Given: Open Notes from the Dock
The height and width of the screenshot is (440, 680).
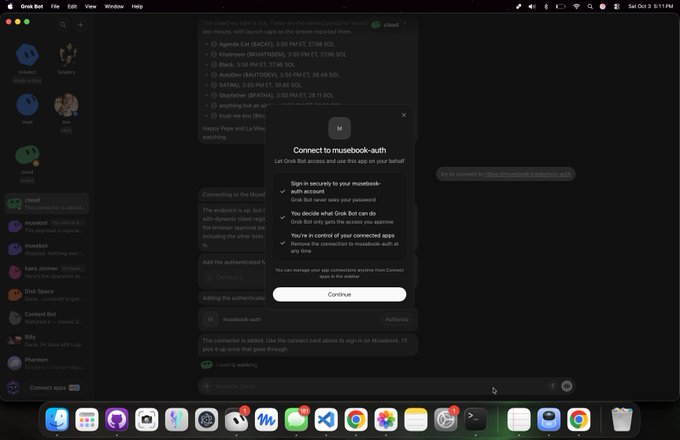Looking at the screenshot, I should coord(416,420).
